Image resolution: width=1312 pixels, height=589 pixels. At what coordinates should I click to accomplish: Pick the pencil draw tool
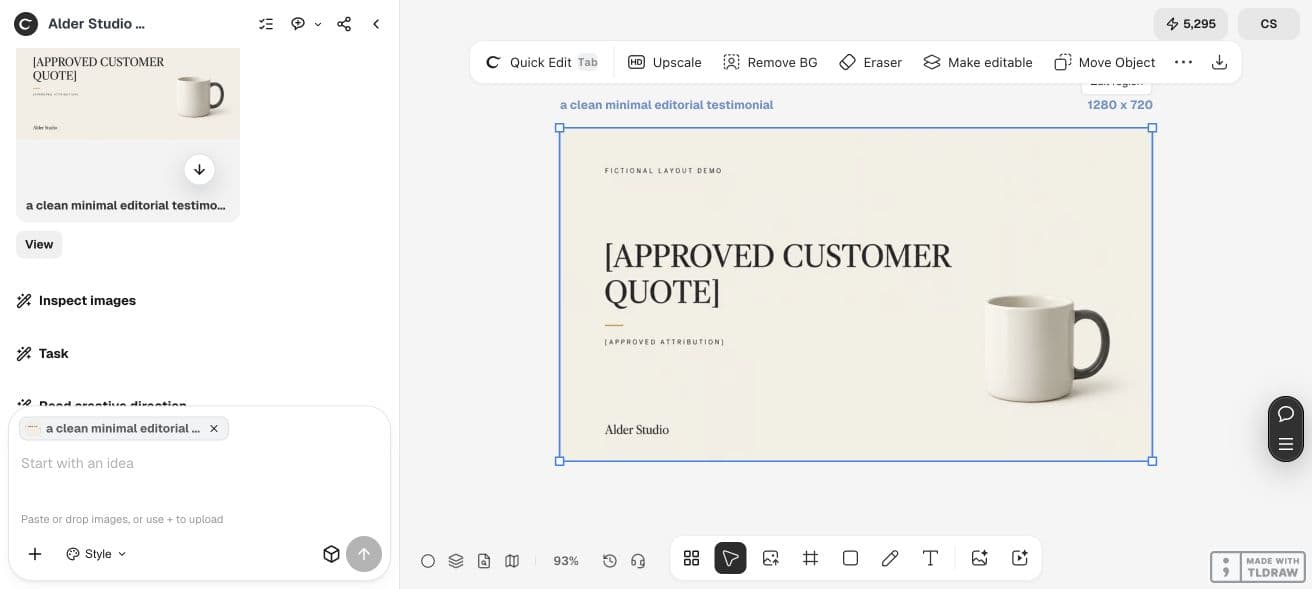click(890, 558)
